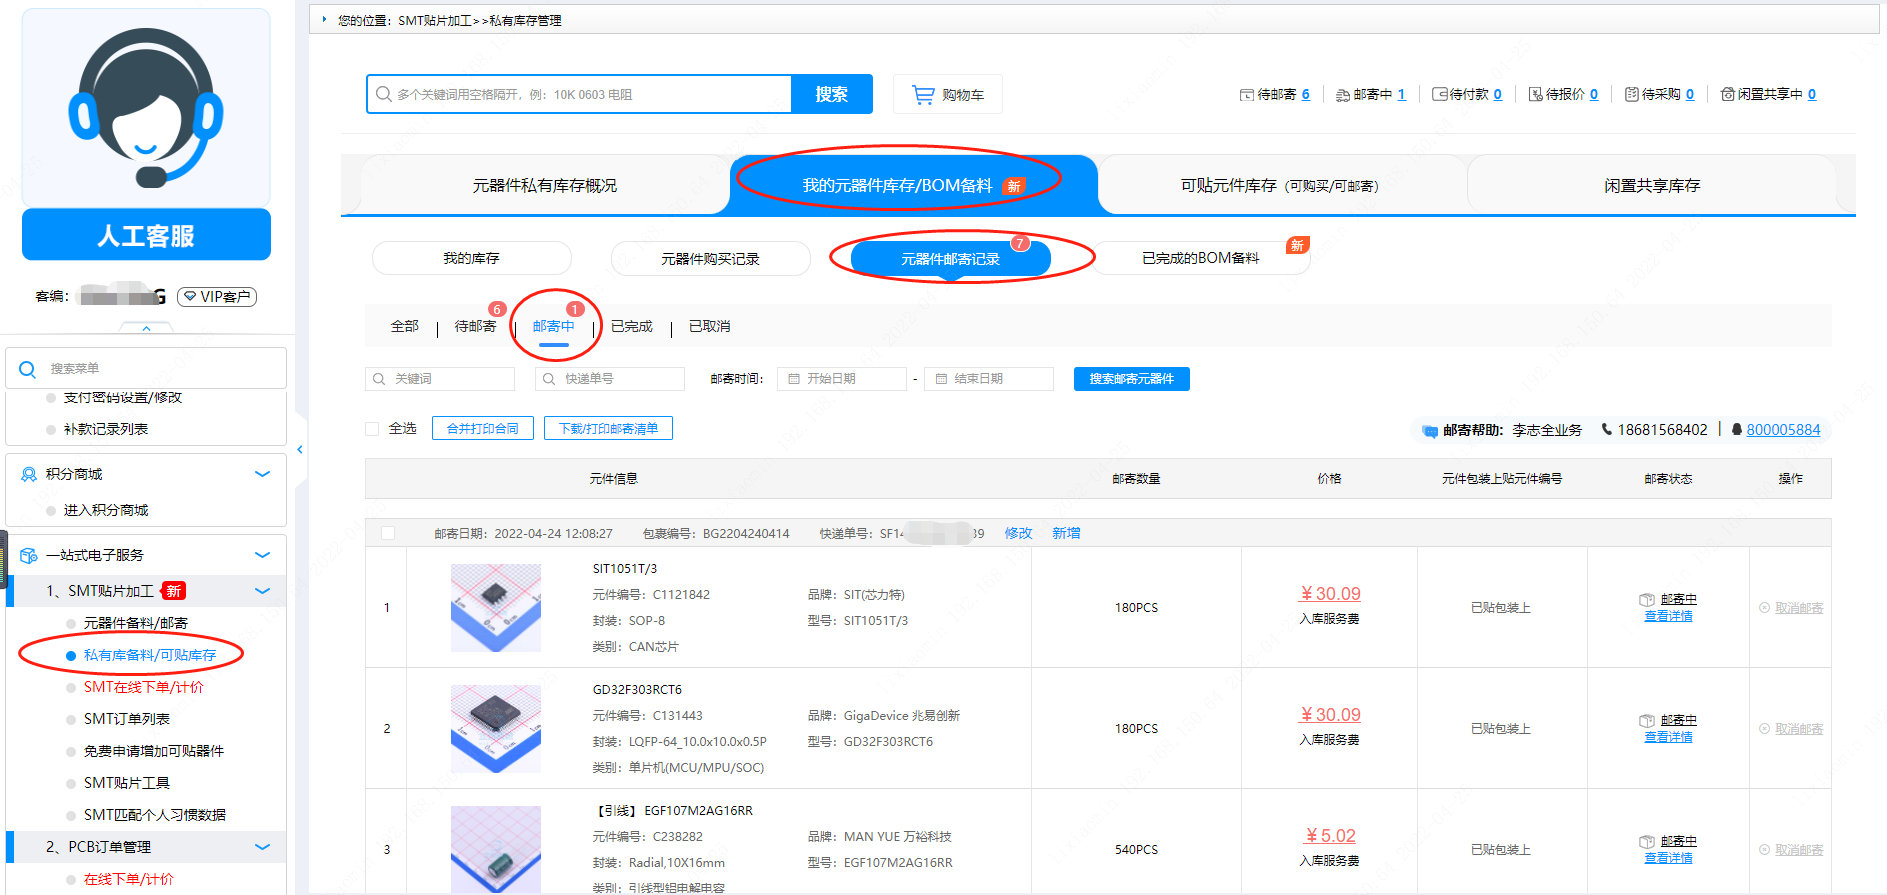Expand the PCB订单管理 section chevron
Viewport: 1887px width, 895px height.
click(x=263, y=847)
